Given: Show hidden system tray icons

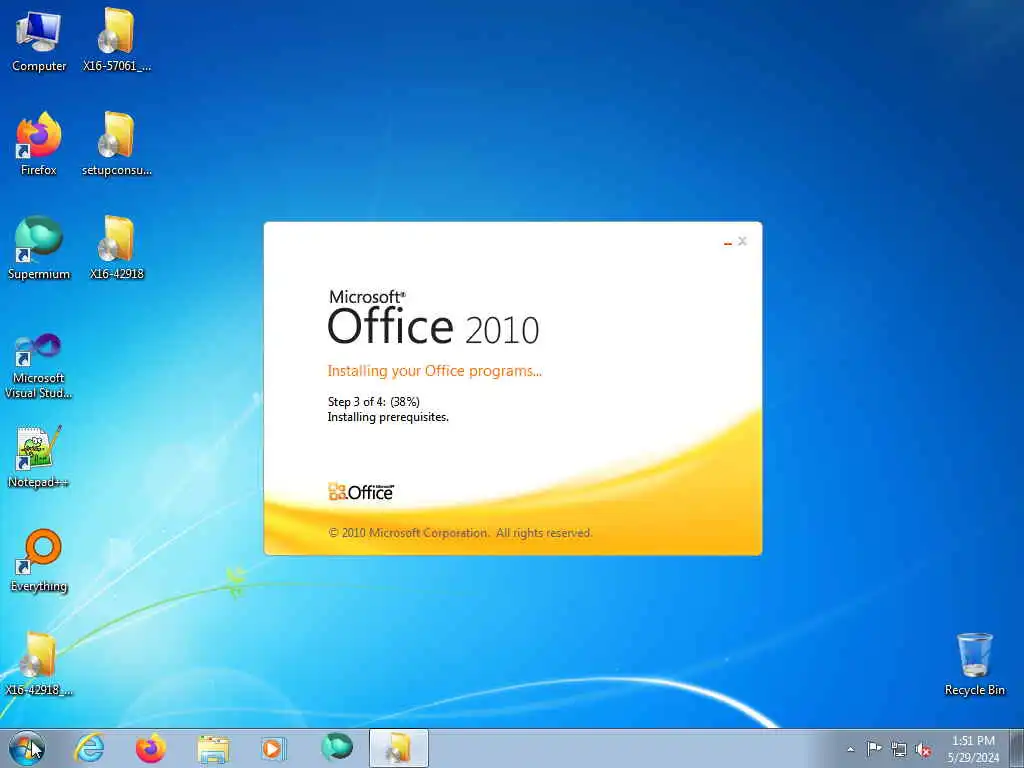Looking at the screenshot, I should pos(850,749).
